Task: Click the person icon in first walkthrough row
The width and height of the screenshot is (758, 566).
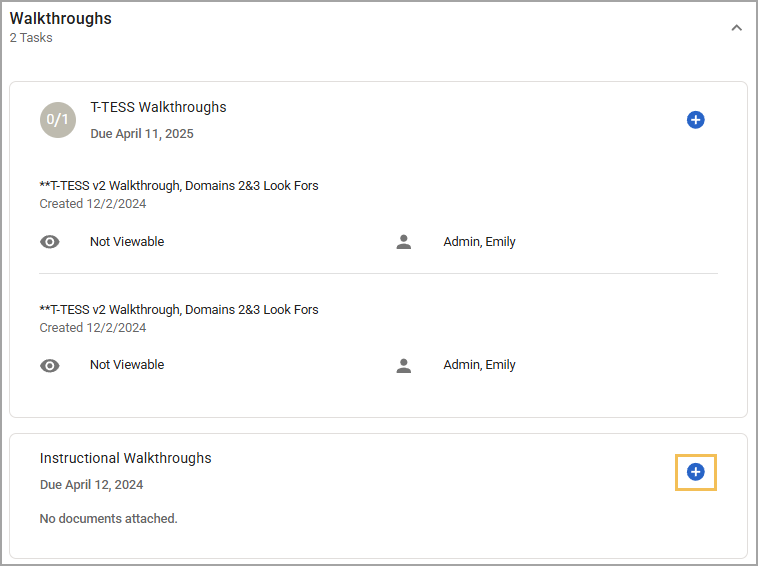Action: click(x=404, y=242)
